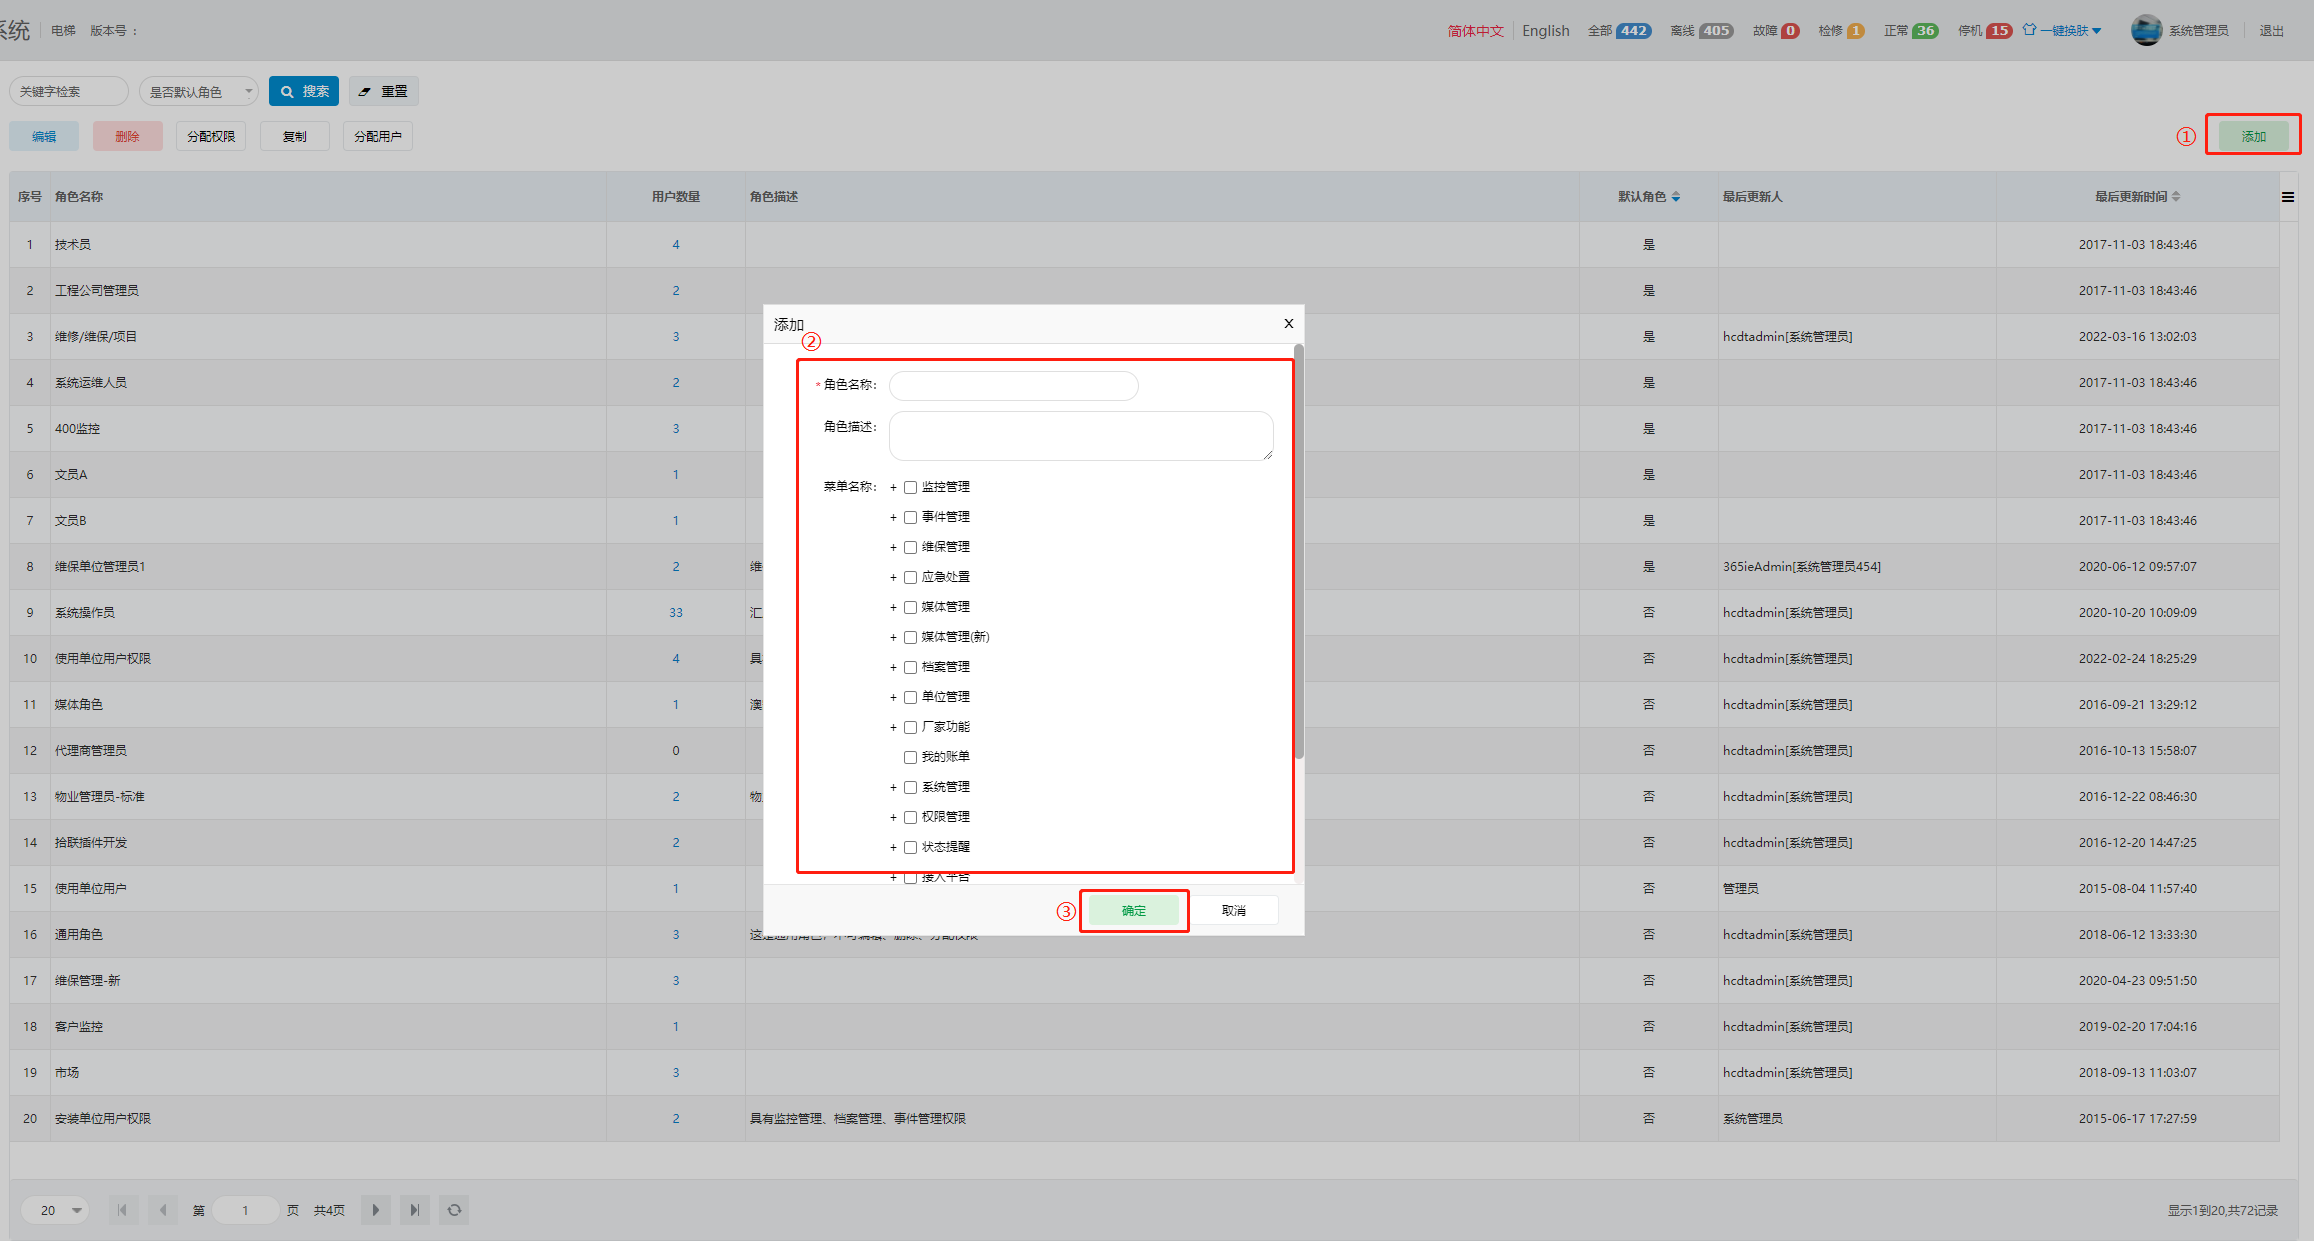
Task: Open the 是否默认角色 dropdown
Action: 198,91
